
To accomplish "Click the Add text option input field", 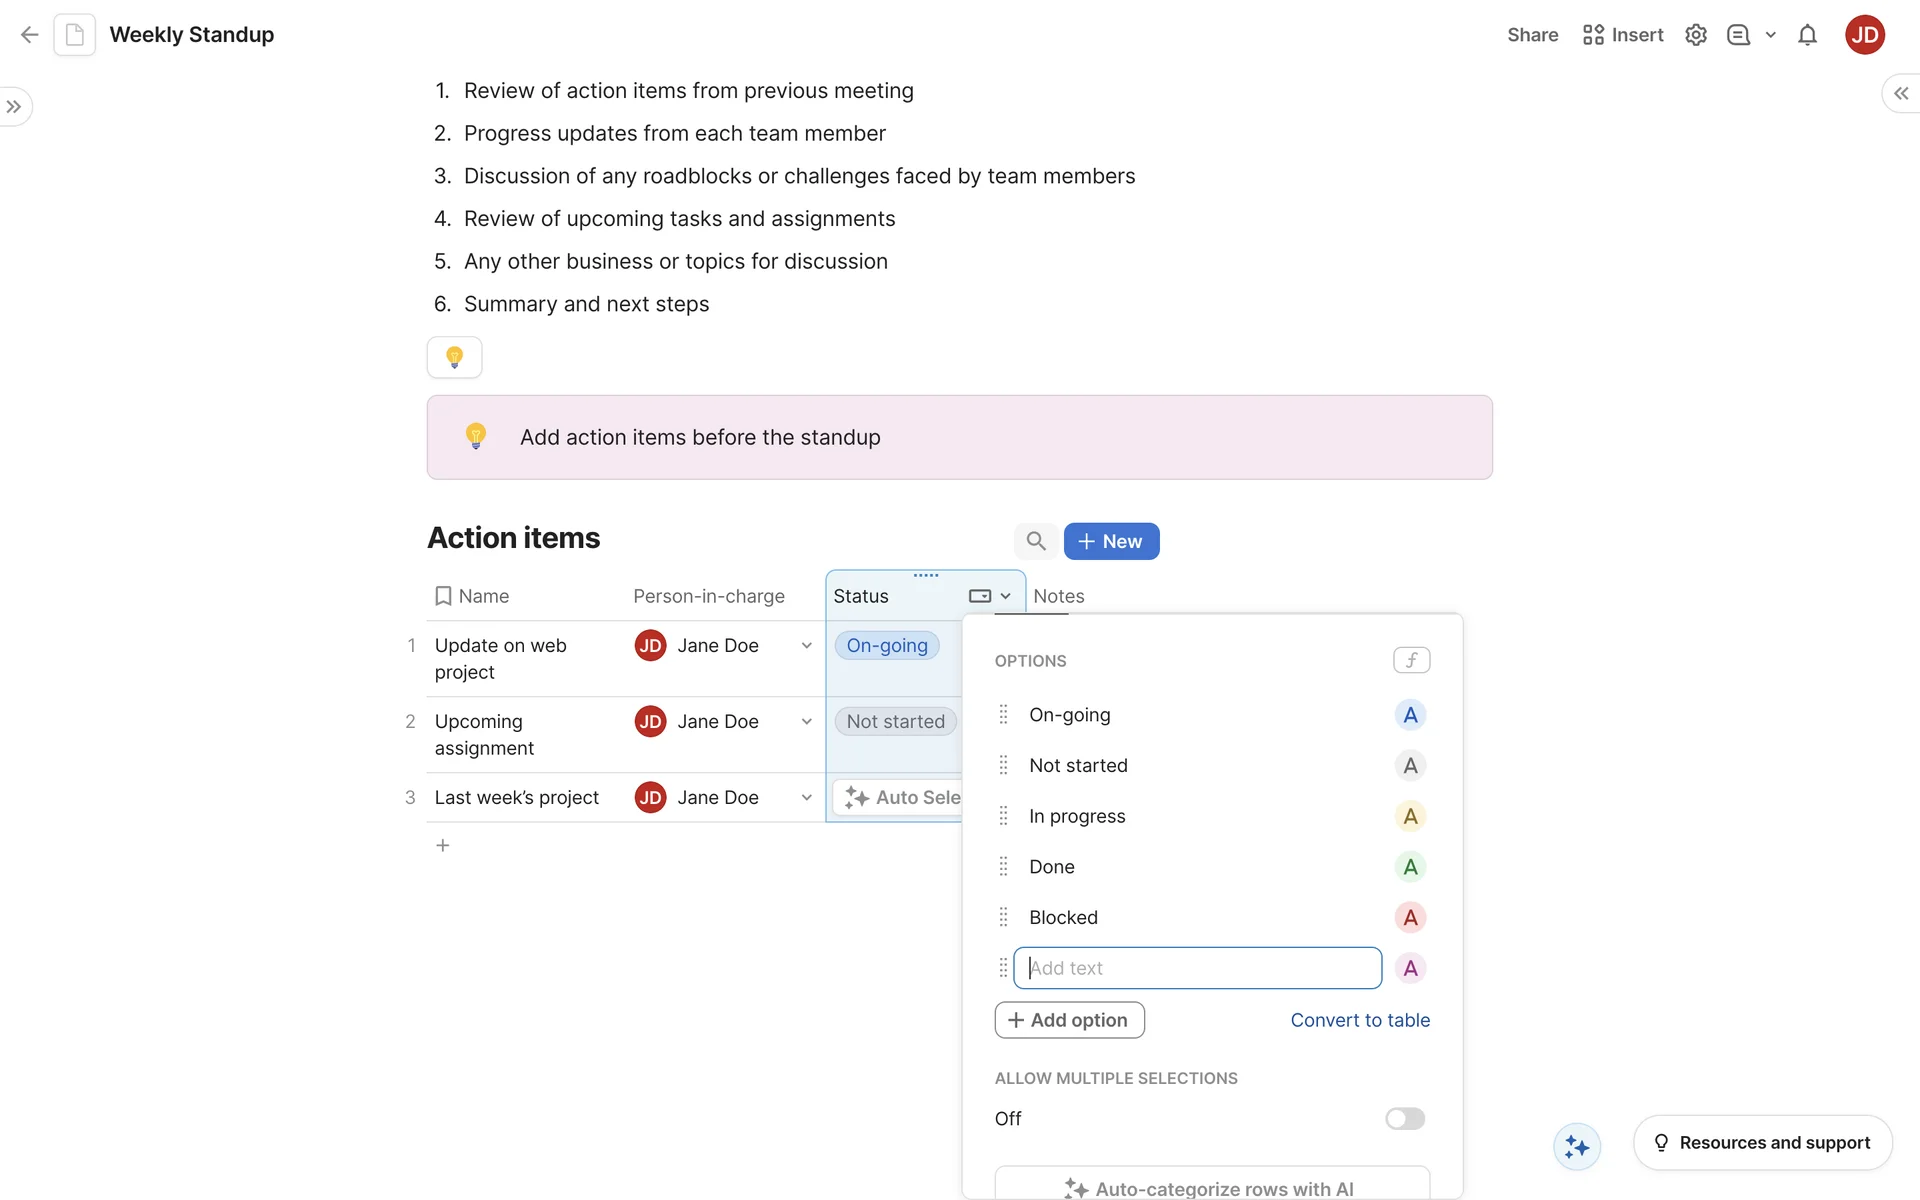I will [x=1197, y=968].
